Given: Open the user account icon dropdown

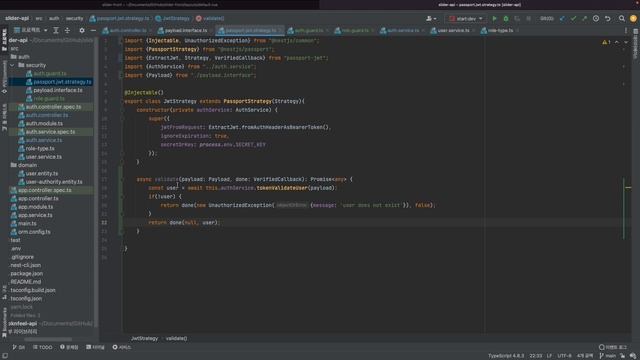Looking at the screenshot, I should click(x=431, y=18).
